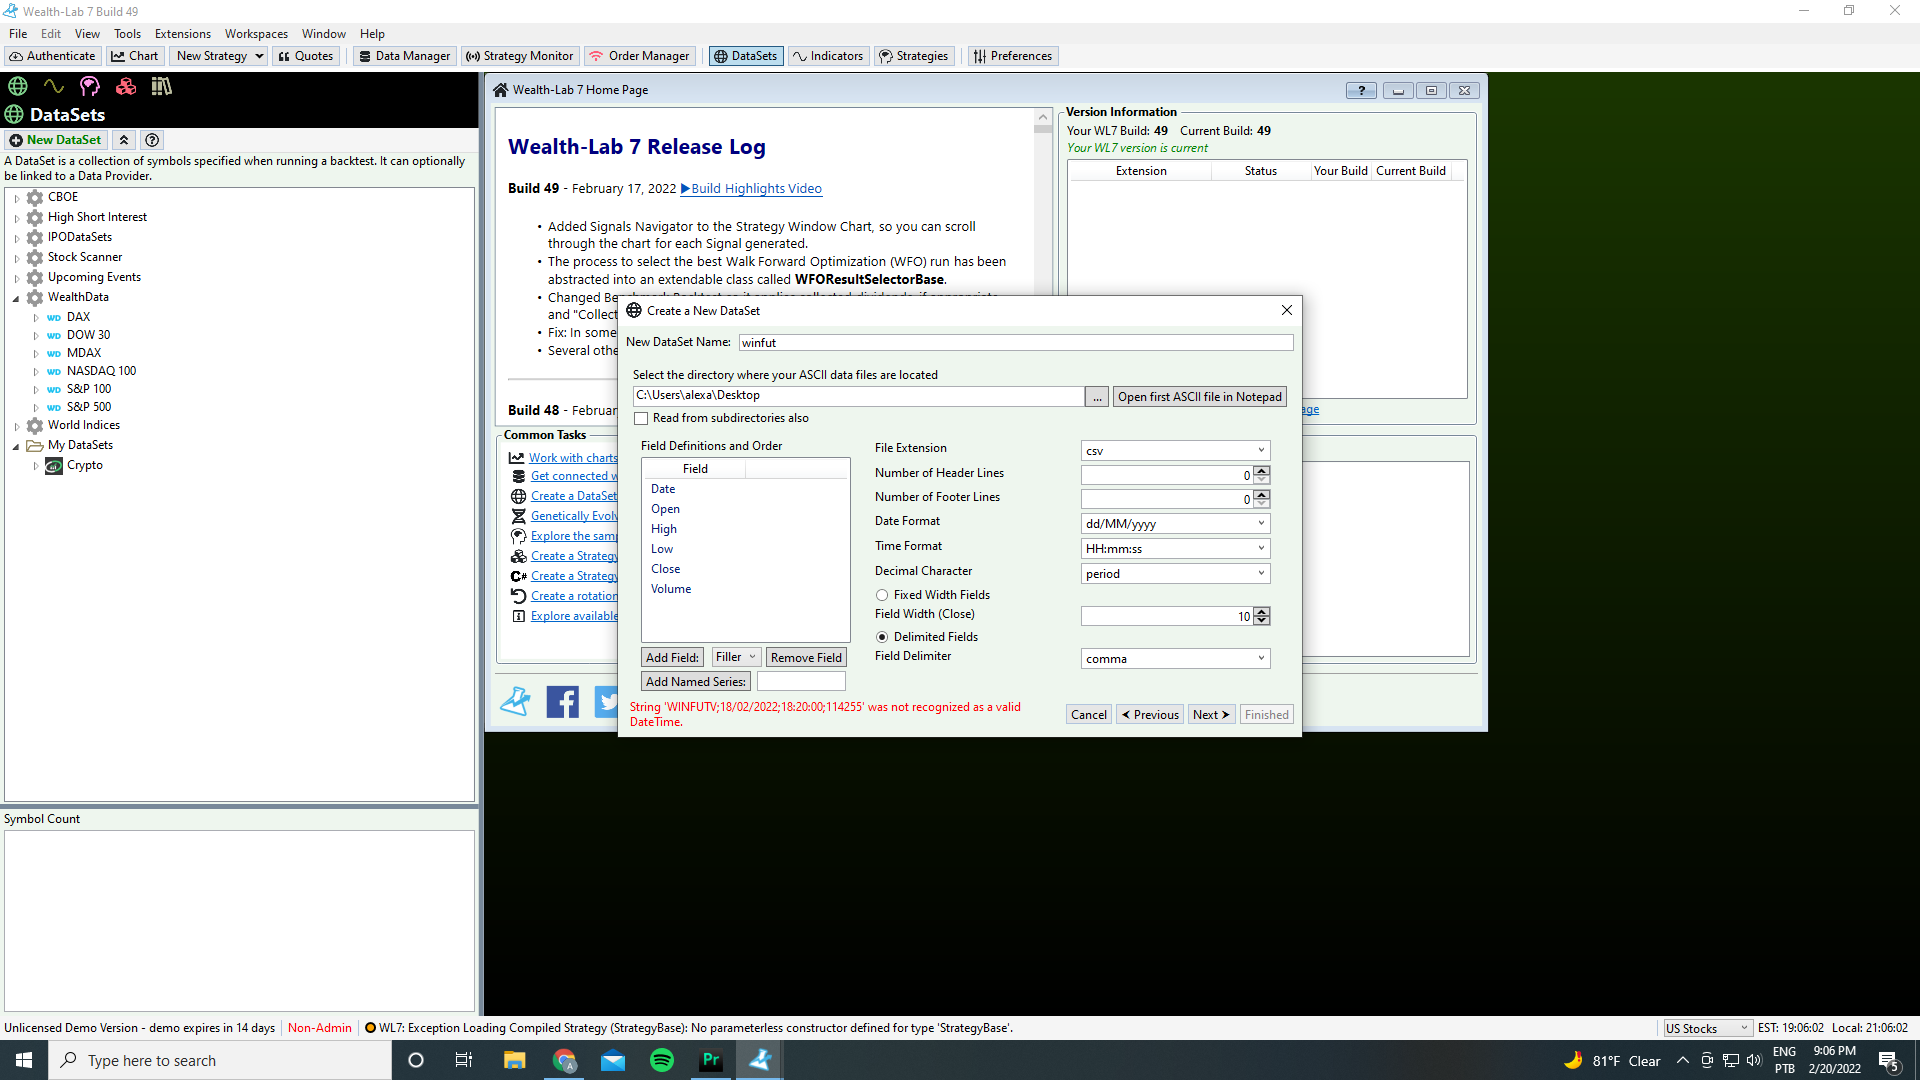
Task: Click the New DataSet Name input field
Action: click(1016, 343)
